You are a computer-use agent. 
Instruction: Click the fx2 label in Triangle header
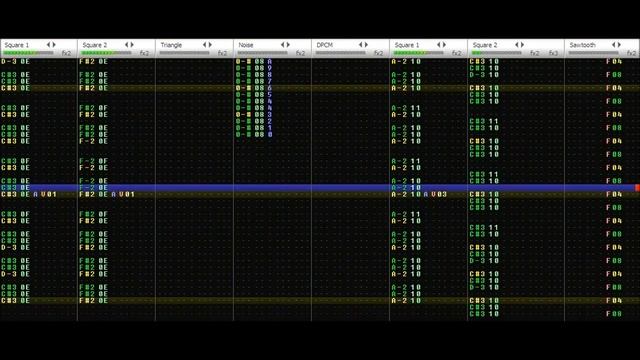(222, 53)
